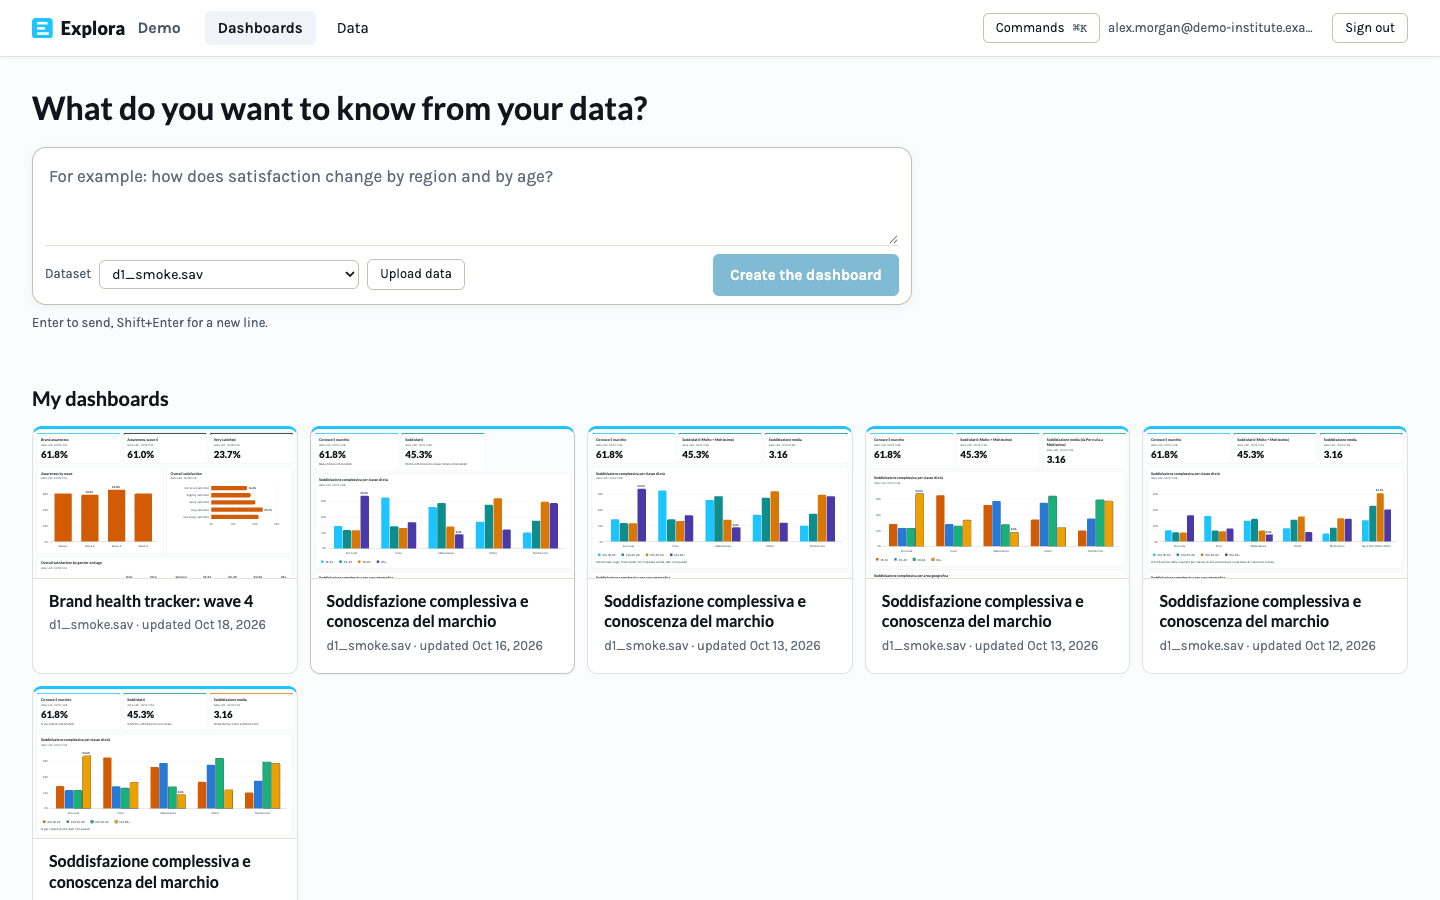Click the Demo workspace label
Image resolution: width=1440 pixels, height=900 pixels.
[159, 28]
